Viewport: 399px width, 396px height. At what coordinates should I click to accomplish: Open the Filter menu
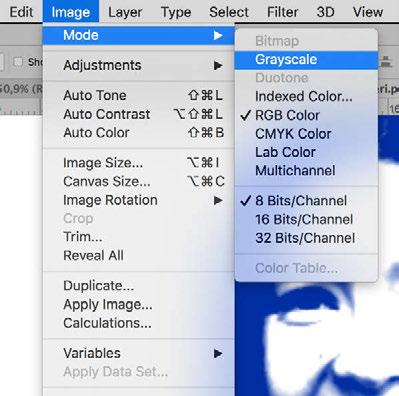click(282, 12)
